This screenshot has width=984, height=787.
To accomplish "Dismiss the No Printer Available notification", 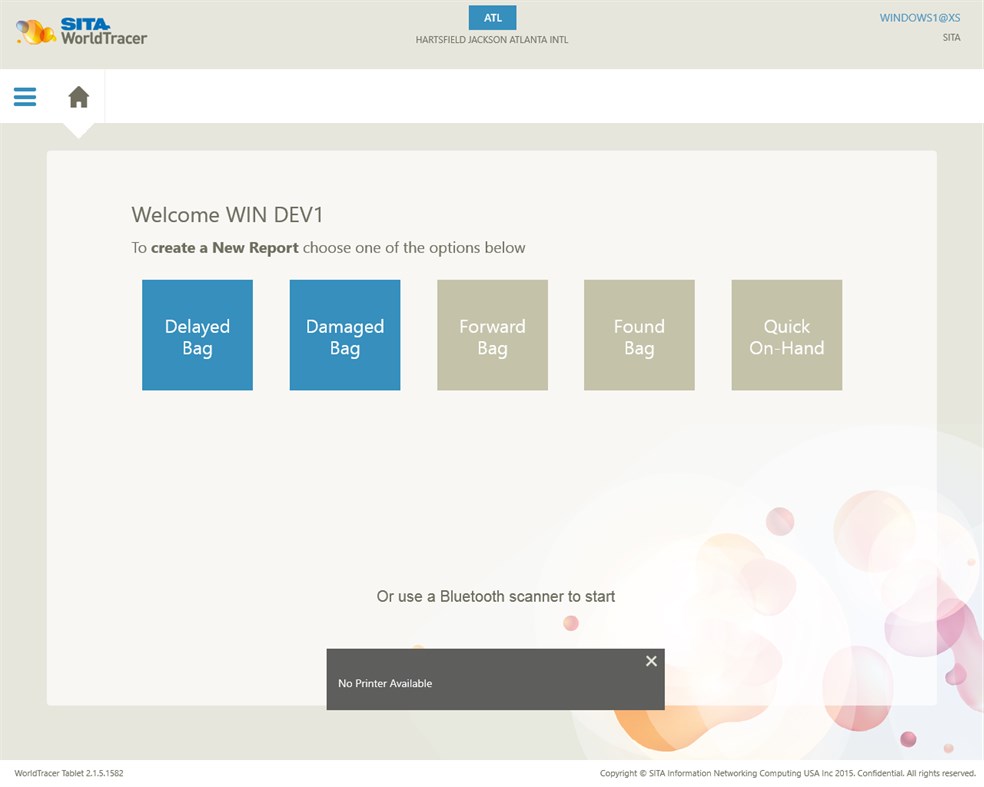I will tap(651, 661).
